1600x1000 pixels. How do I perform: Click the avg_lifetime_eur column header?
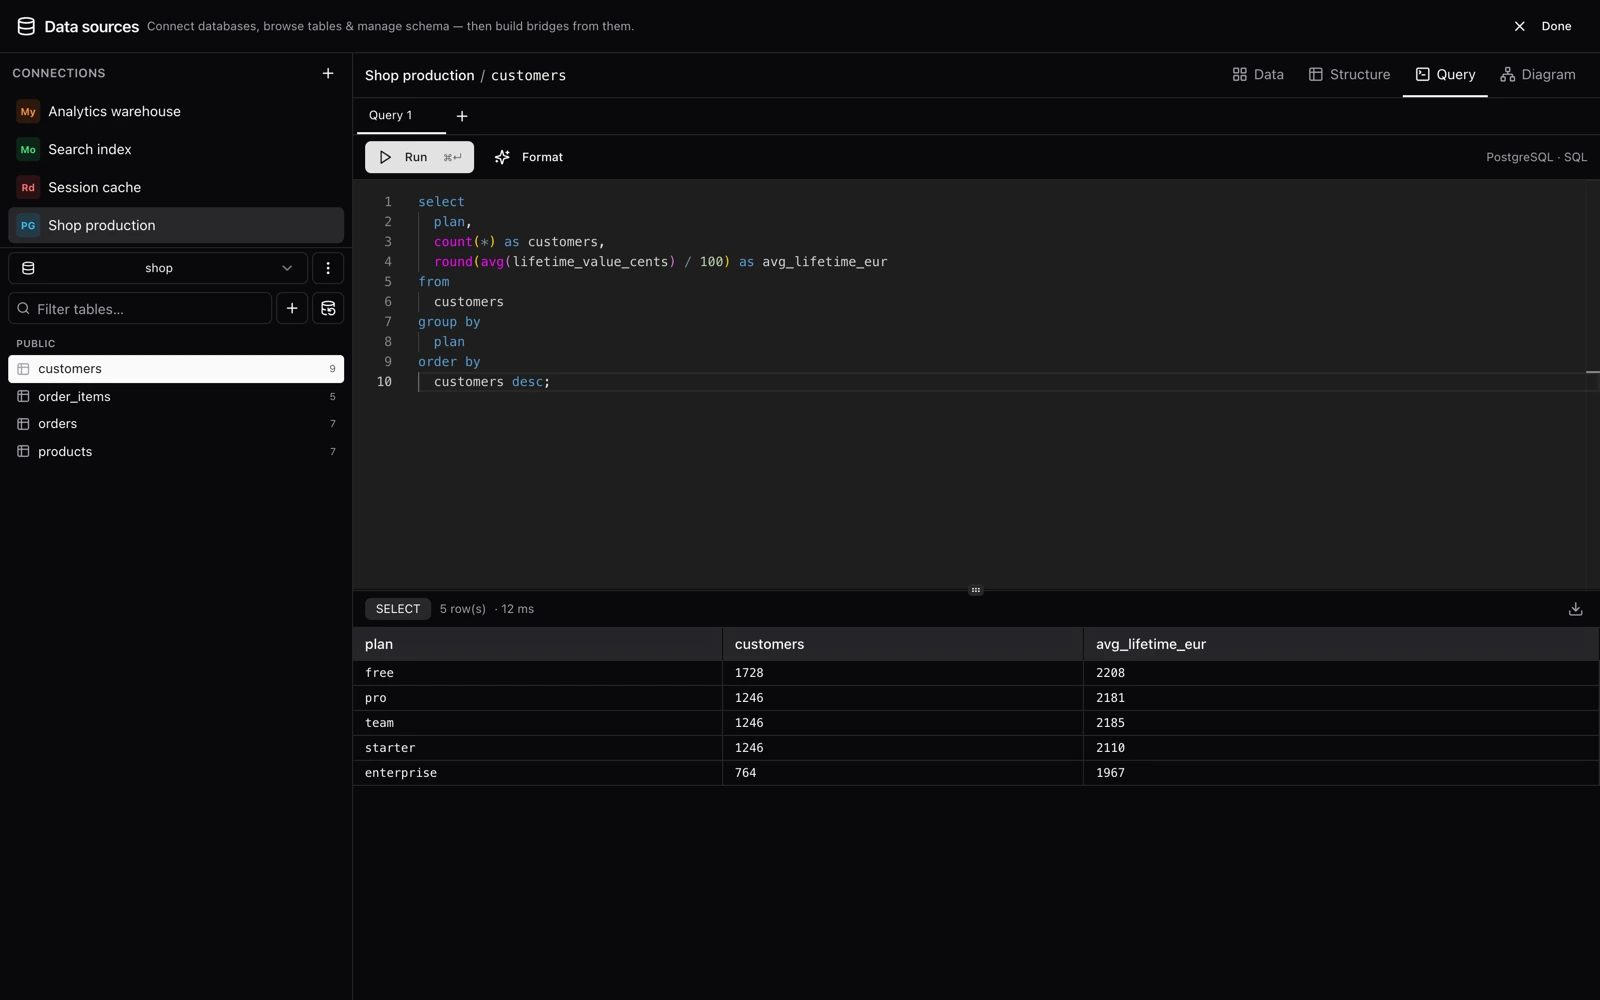tap(1341, 644)
